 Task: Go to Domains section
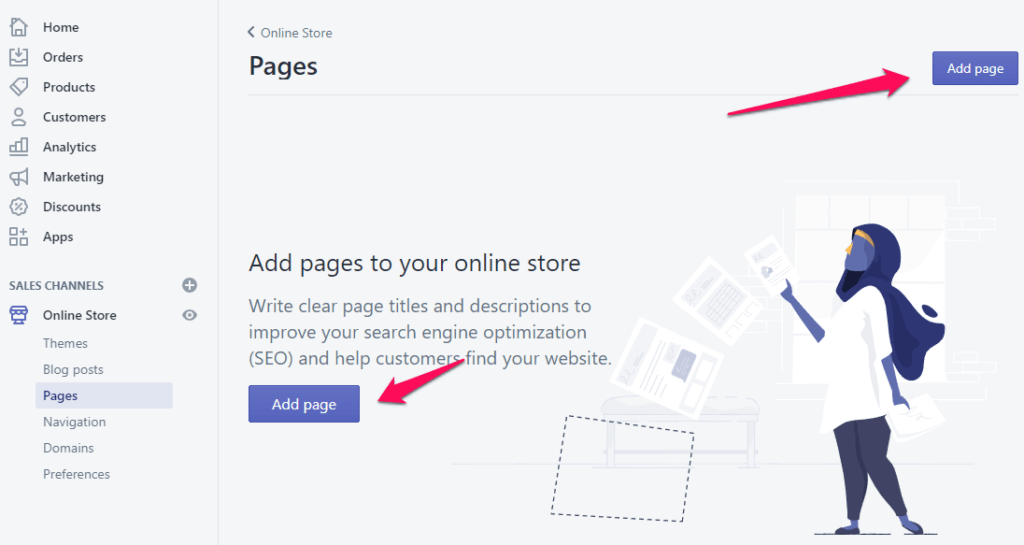(68, 448)
